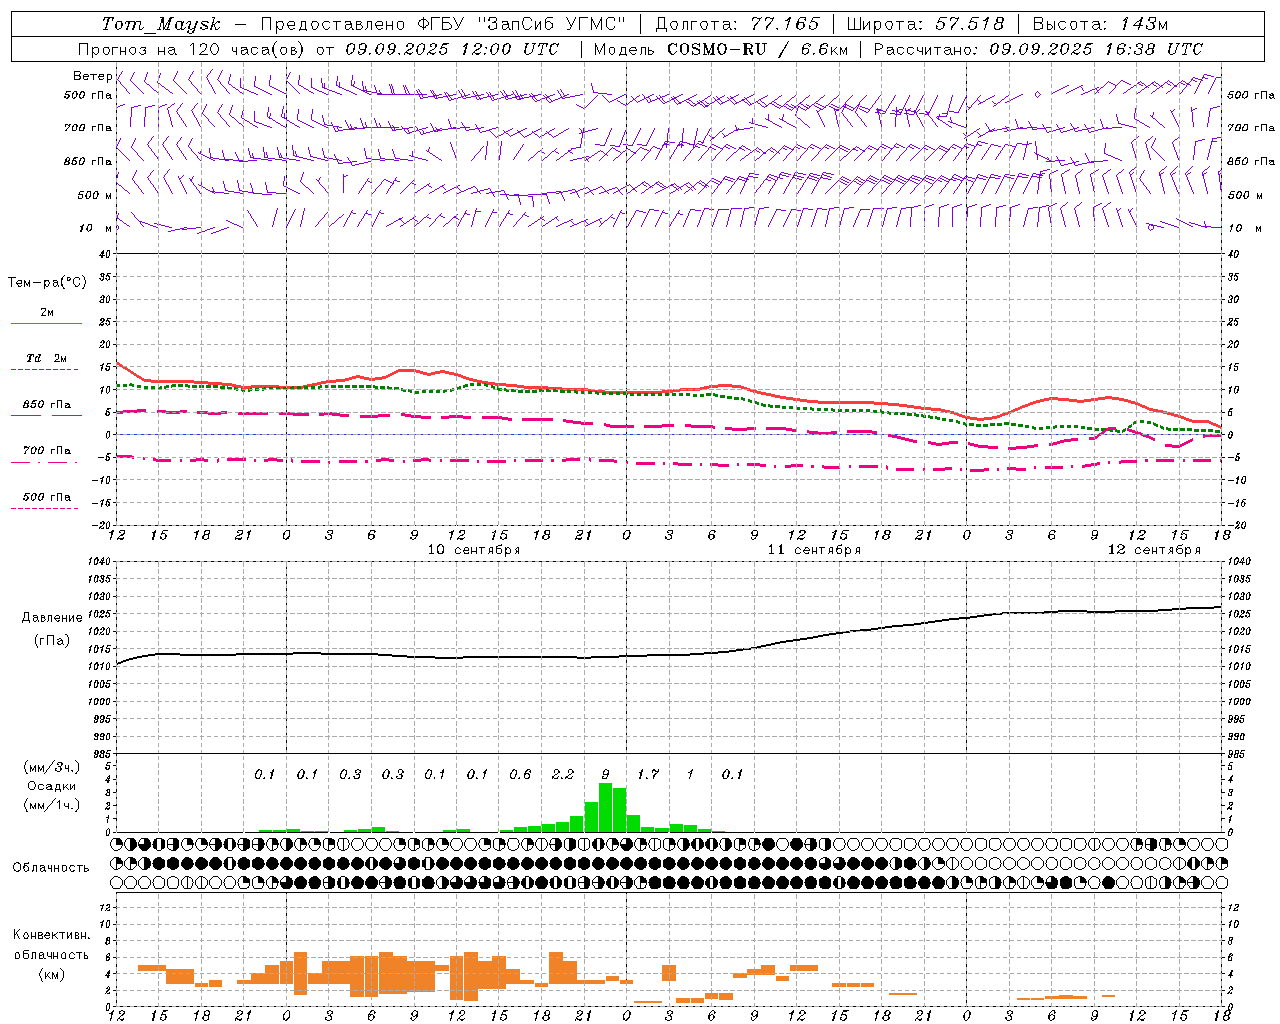
Task: Click the "Тем-ра(°C)" temperature label
Action: point(47,283)
